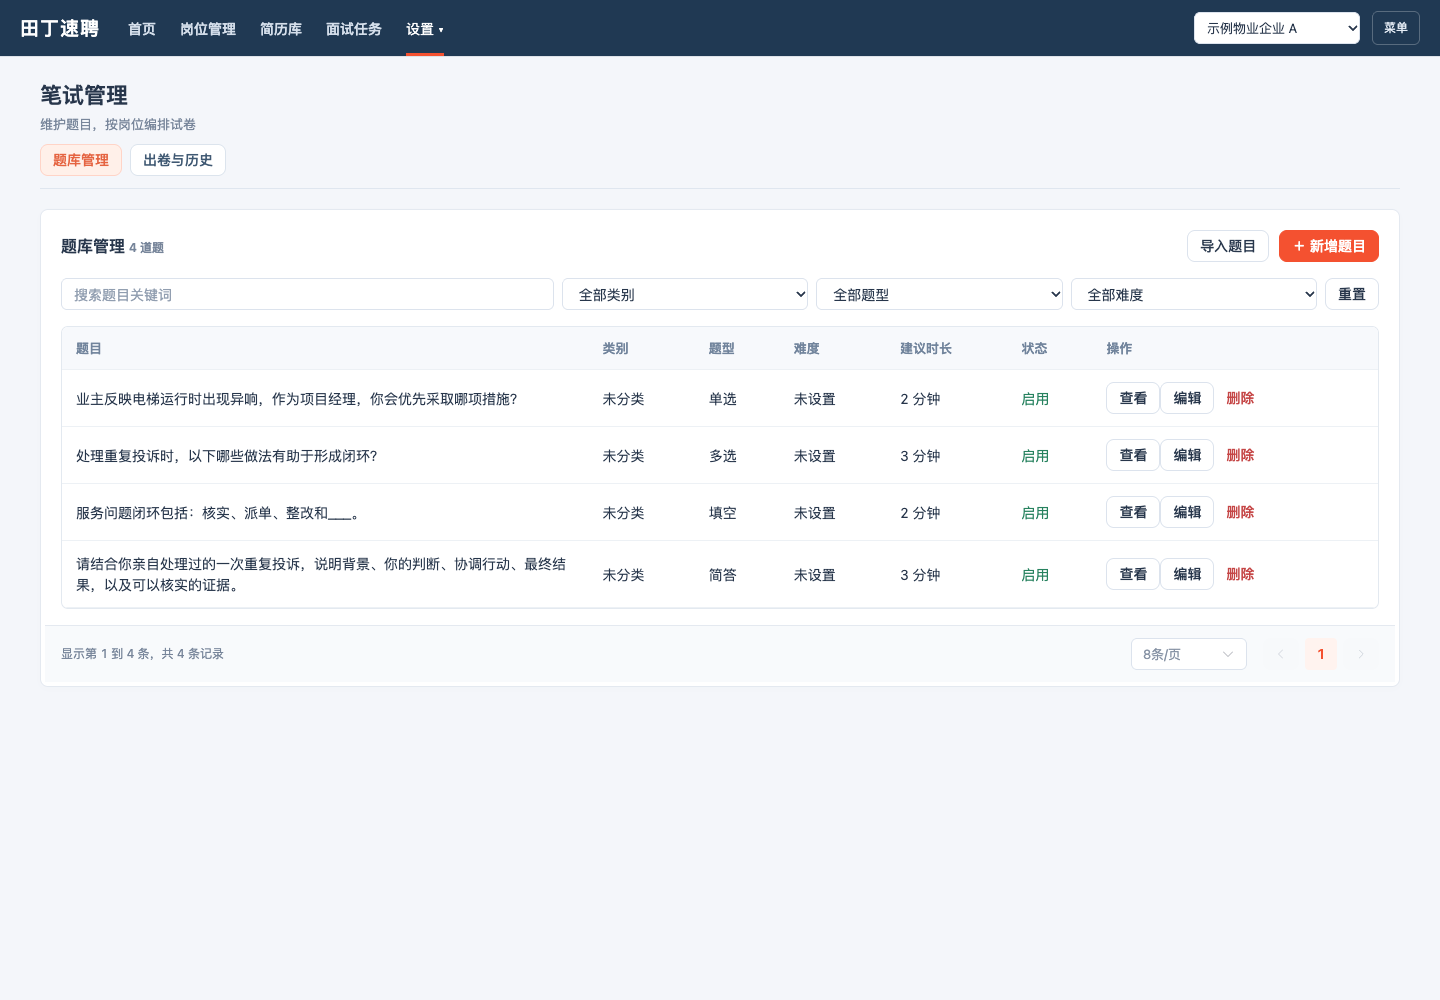This screenshot has height=1000, width=1440.
Task: View the 服务问题闭环 fill-in question
Action: click(1133, 512)
